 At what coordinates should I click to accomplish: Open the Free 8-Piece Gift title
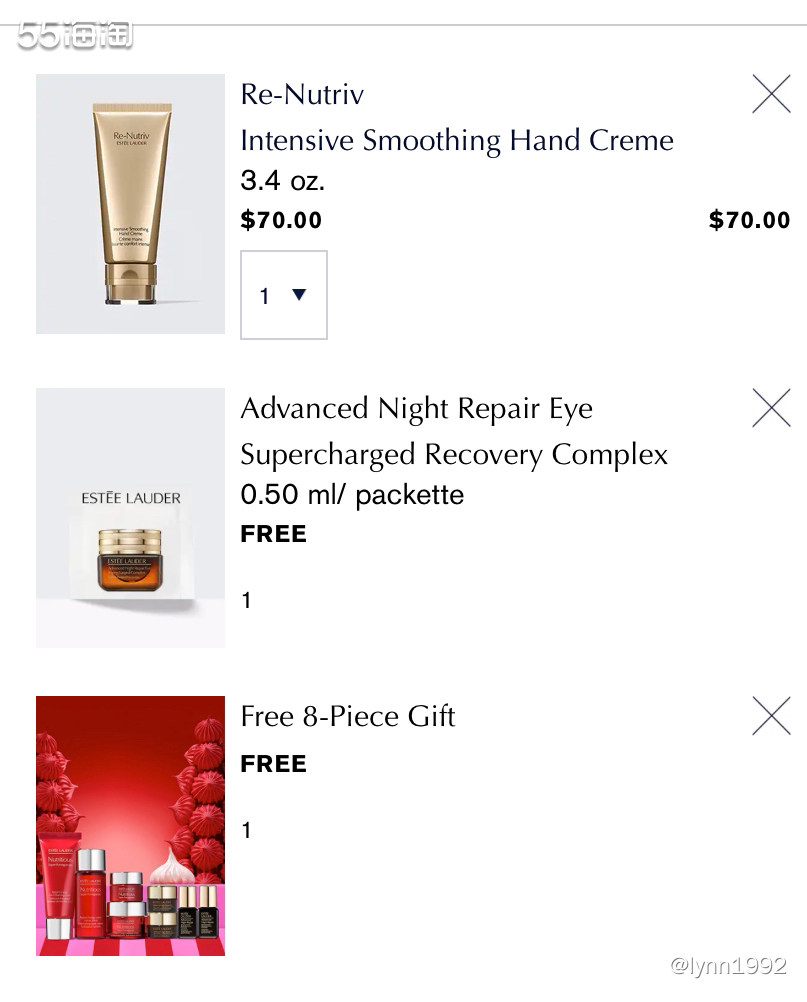348,717
